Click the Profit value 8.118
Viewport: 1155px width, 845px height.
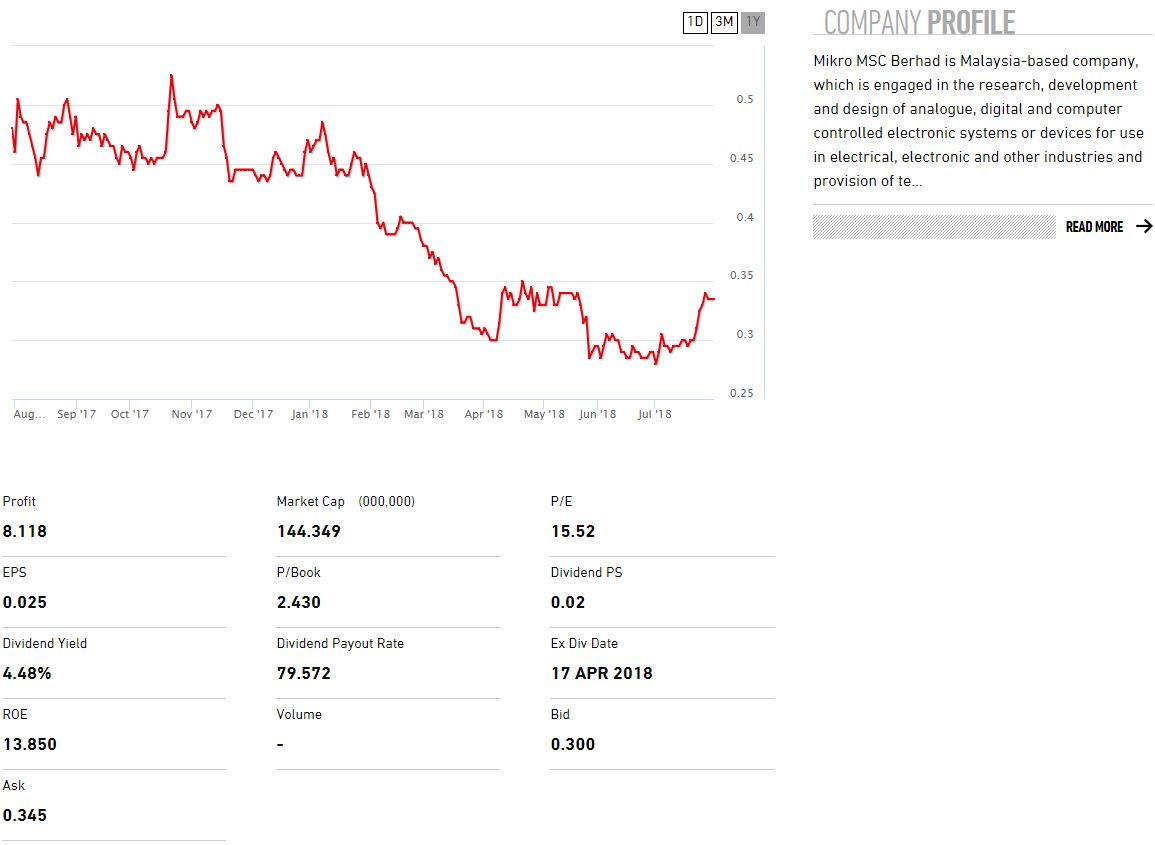25,531
